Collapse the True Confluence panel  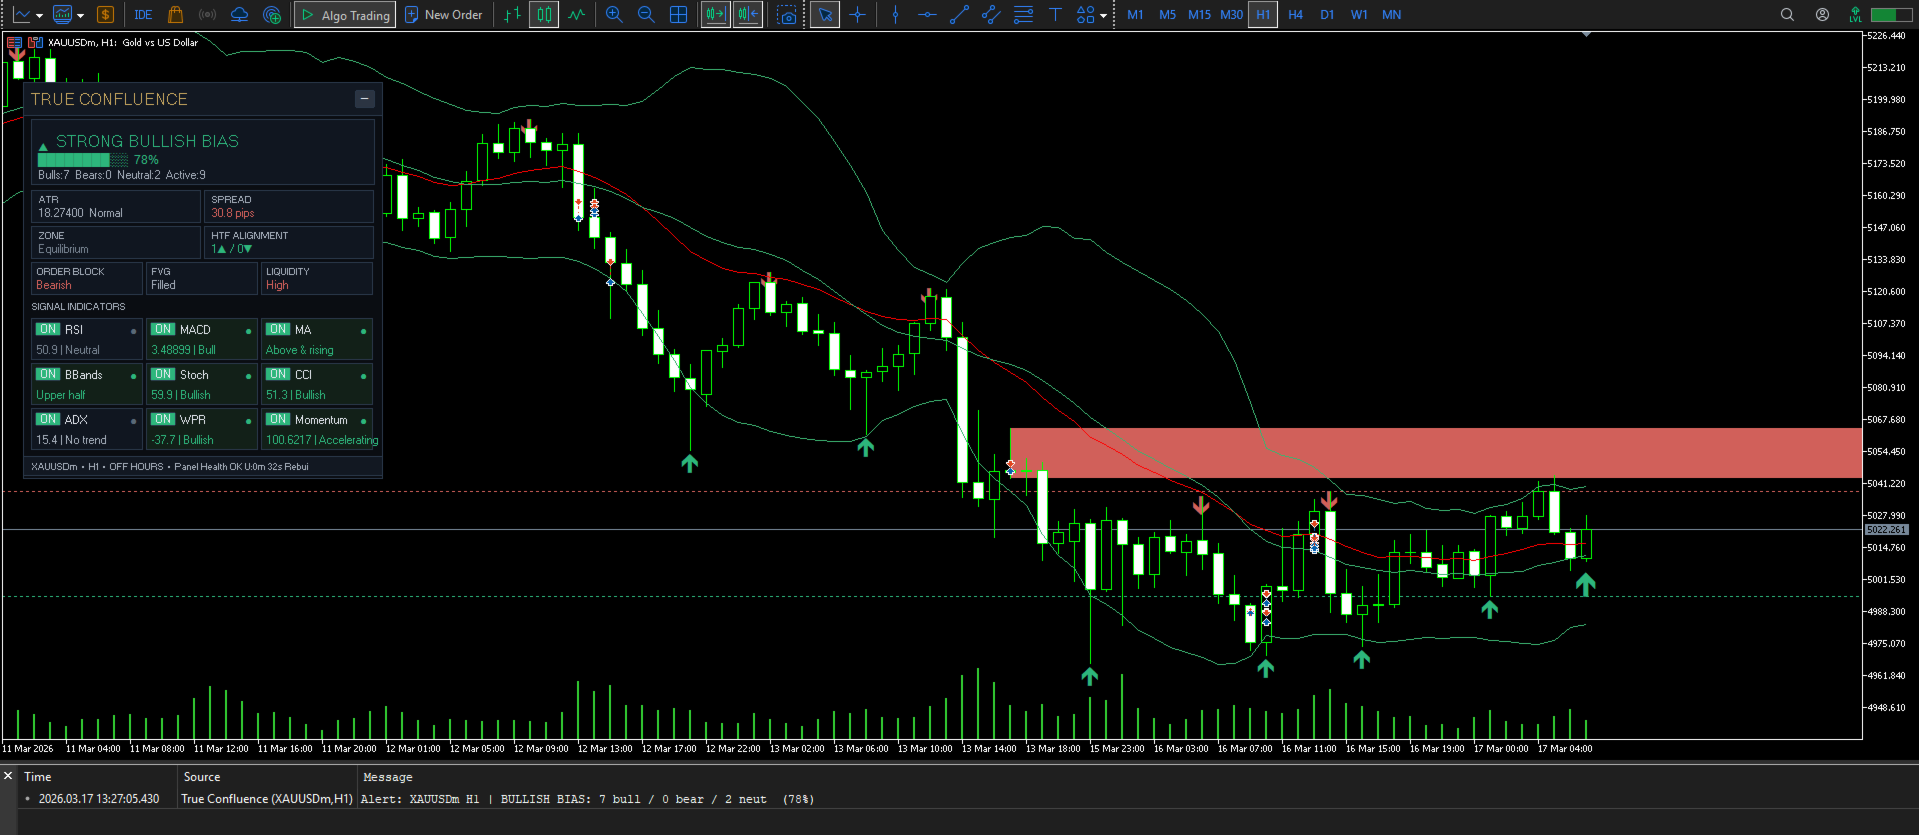pyautogui.click(x=365, y=99)
